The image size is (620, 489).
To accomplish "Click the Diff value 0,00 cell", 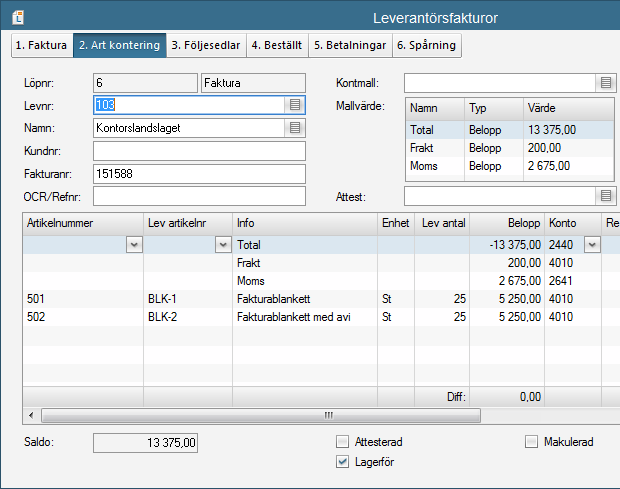I will coord(507,397).
